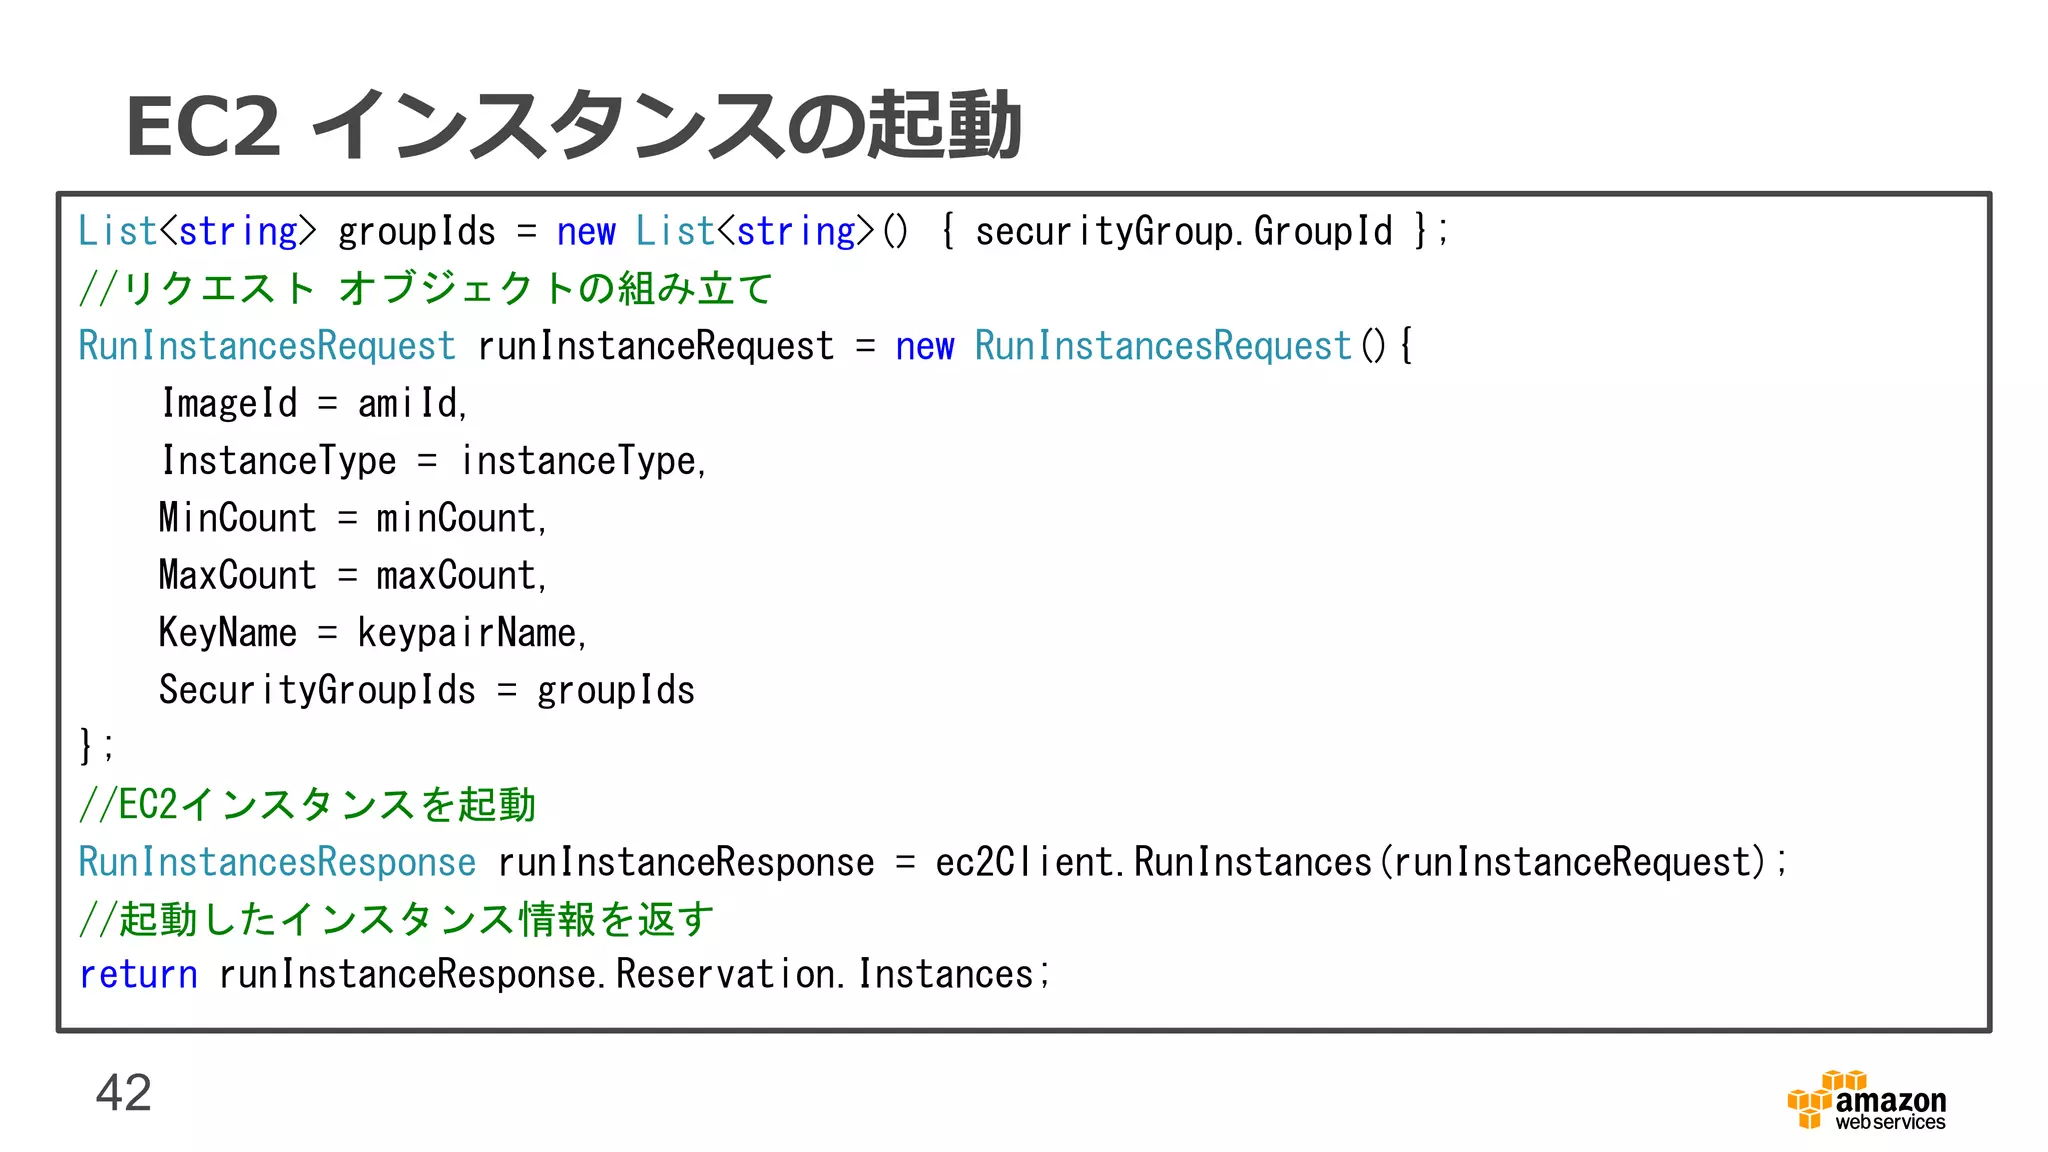This screenshot has height=1152, width=2048.
Task: Click the closing "};" line
Action: pyautogui.click(x=97, y=746)
